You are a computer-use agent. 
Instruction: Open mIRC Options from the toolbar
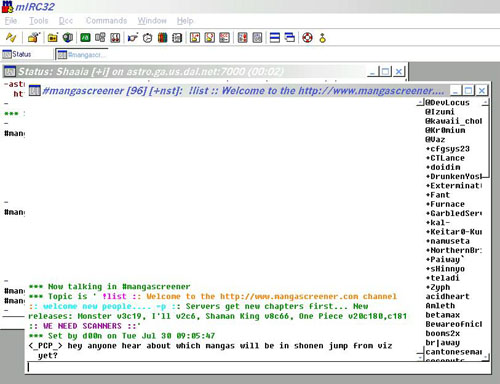[33, 37]
